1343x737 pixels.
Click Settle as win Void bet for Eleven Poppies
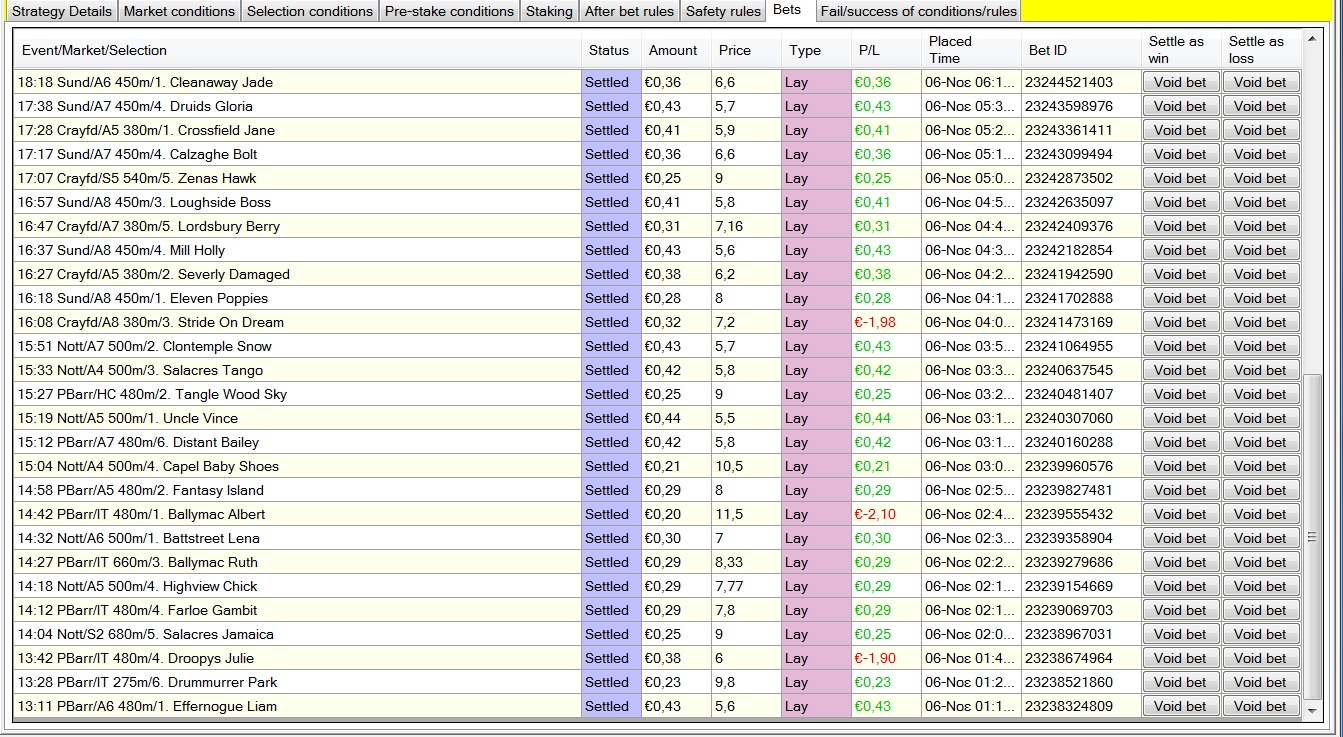(x=1180, y=298)
